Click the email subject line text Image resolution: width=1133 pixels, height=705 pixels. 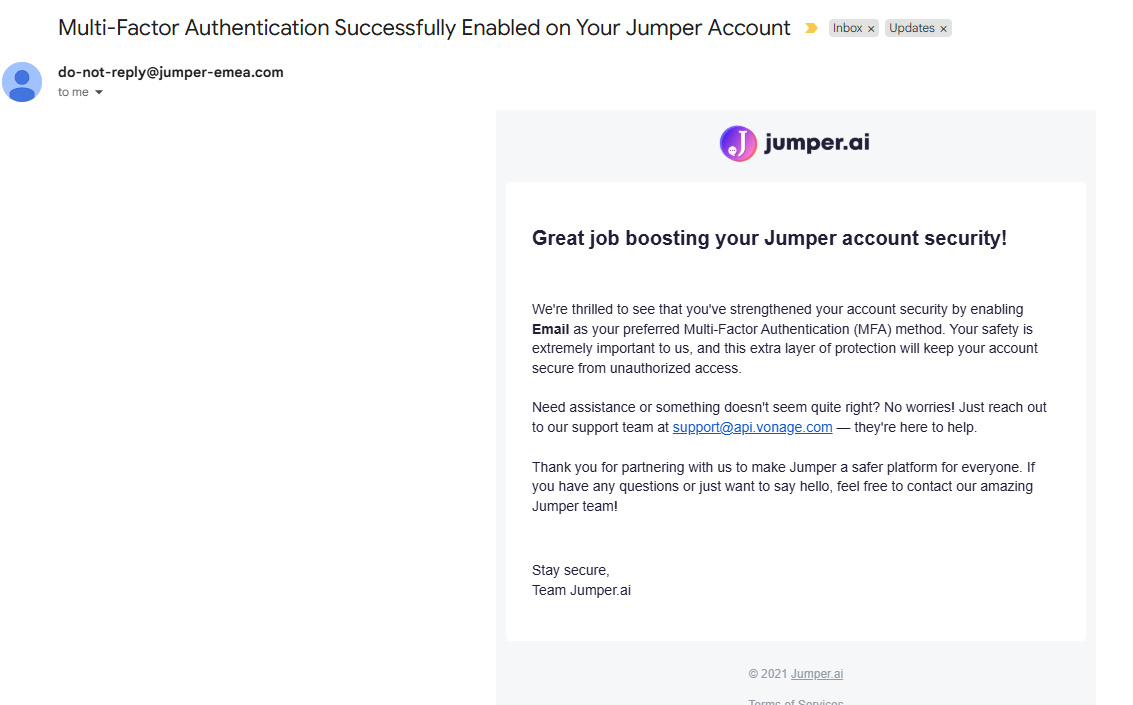tap(424, 27)
